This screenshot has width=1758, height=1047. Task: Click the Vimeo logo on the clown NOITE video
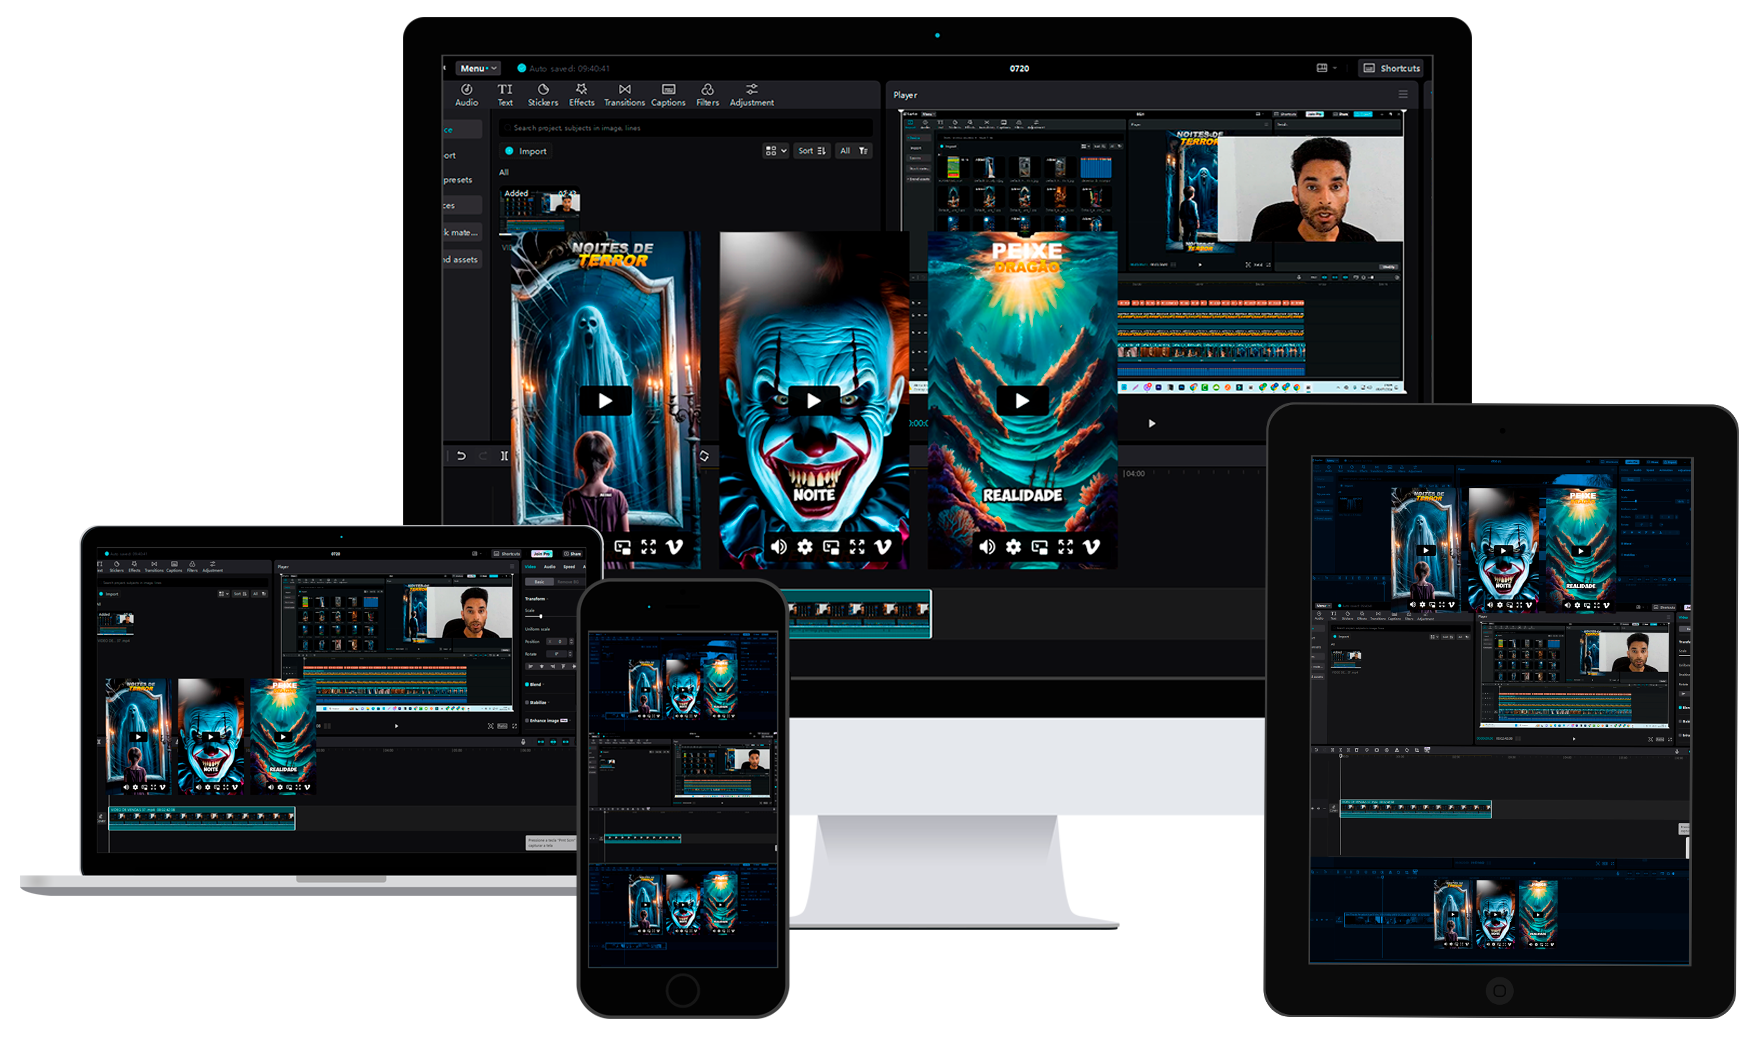[883, 547]
